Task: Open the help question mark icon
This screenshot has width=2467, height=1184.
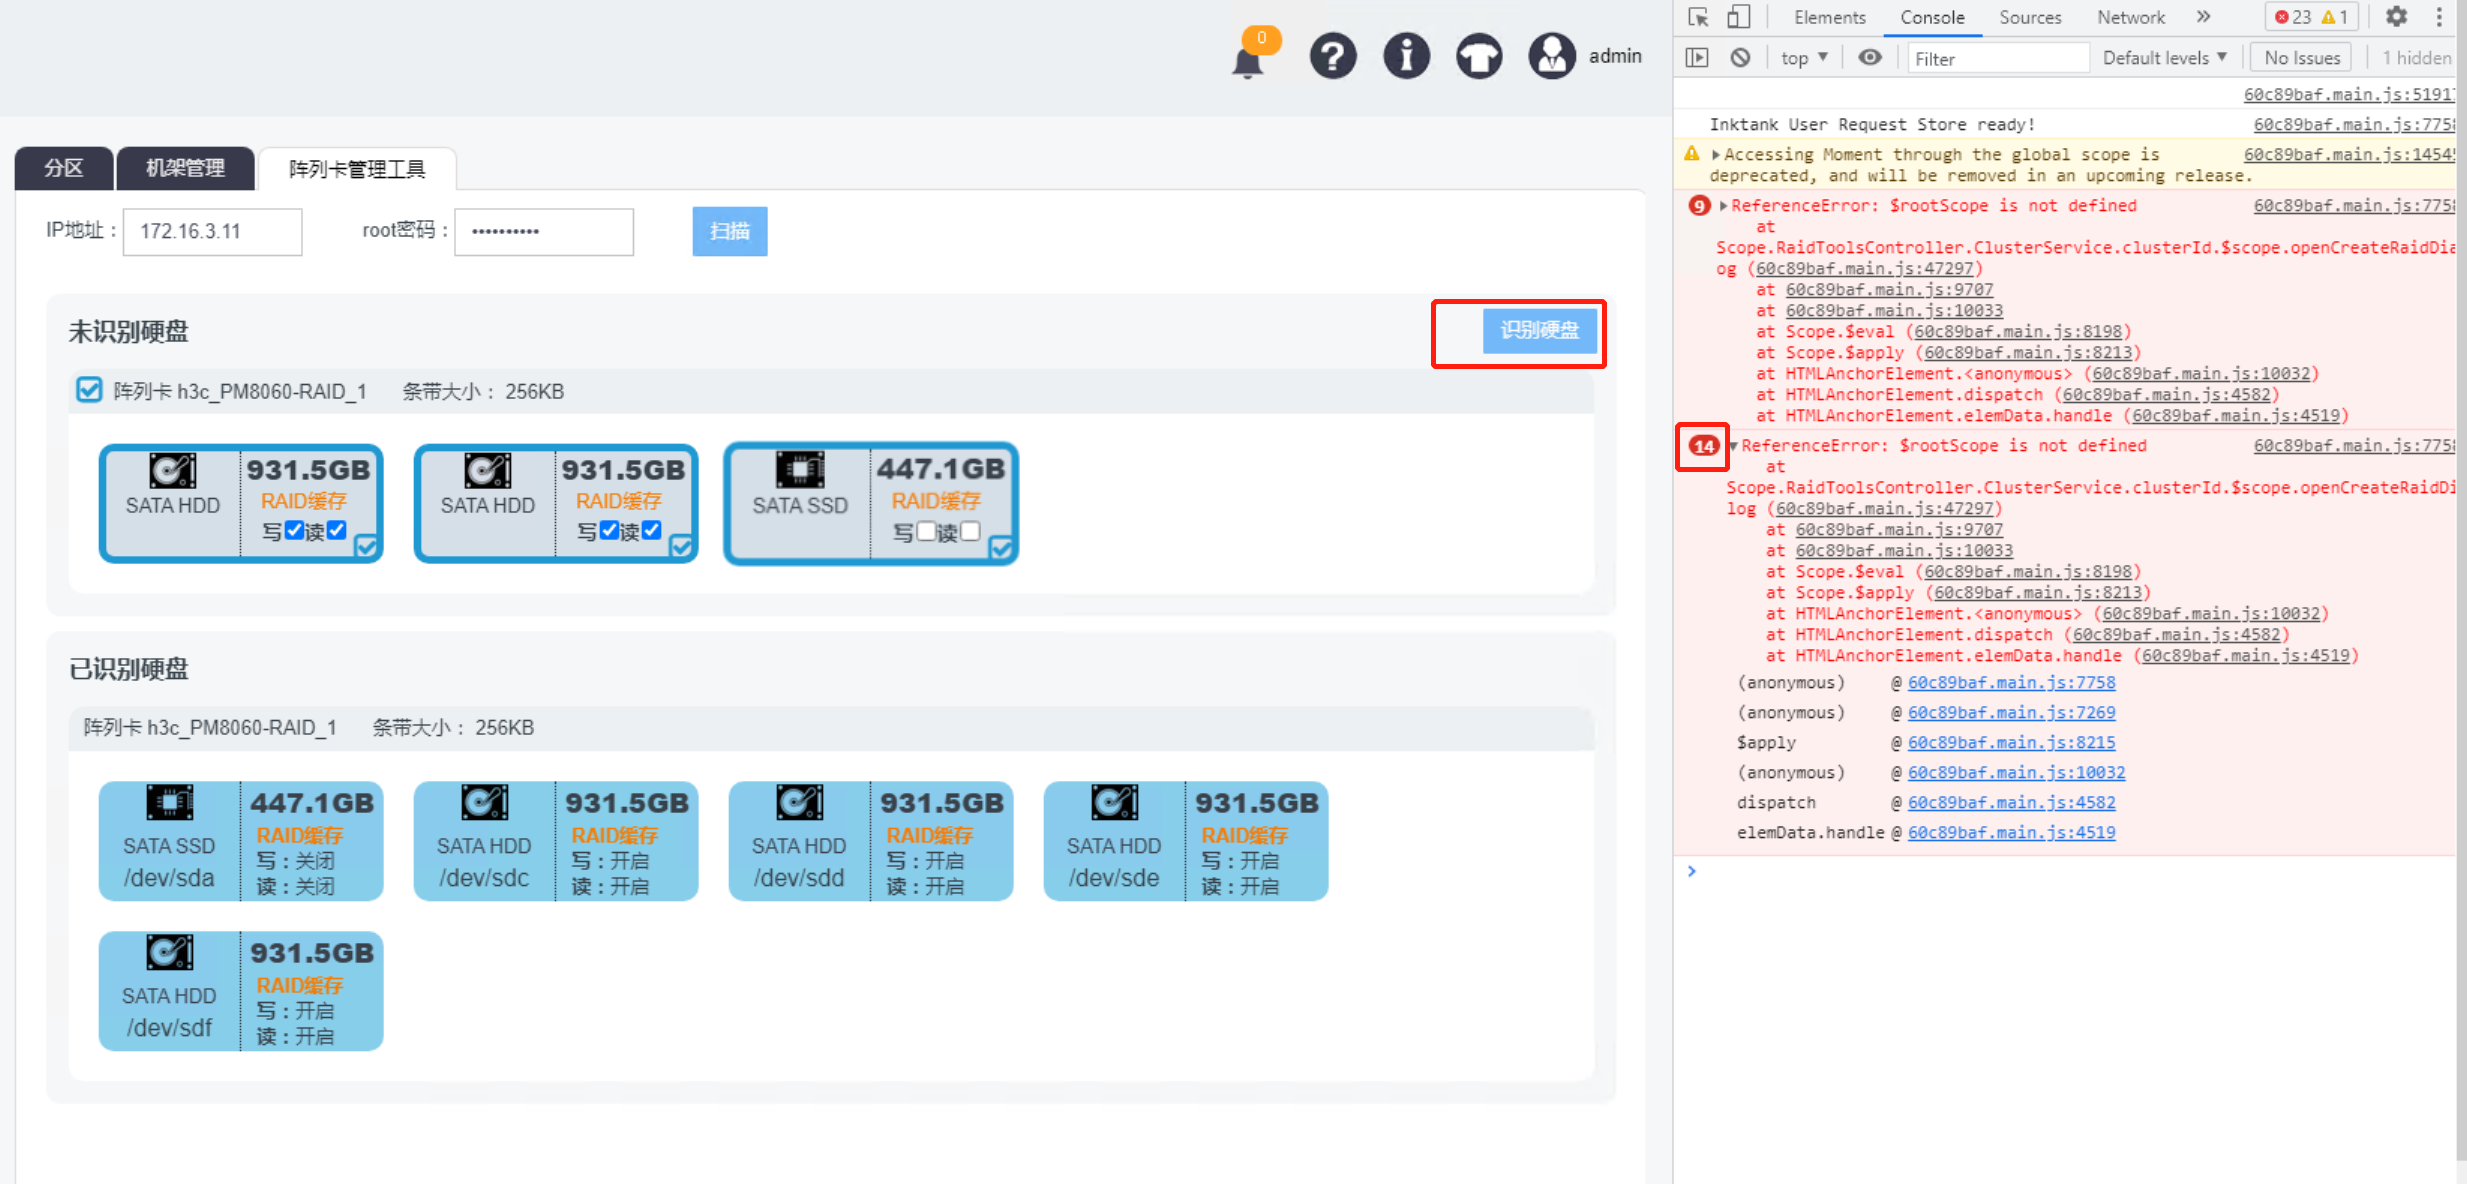Action: click(1333, 56)
